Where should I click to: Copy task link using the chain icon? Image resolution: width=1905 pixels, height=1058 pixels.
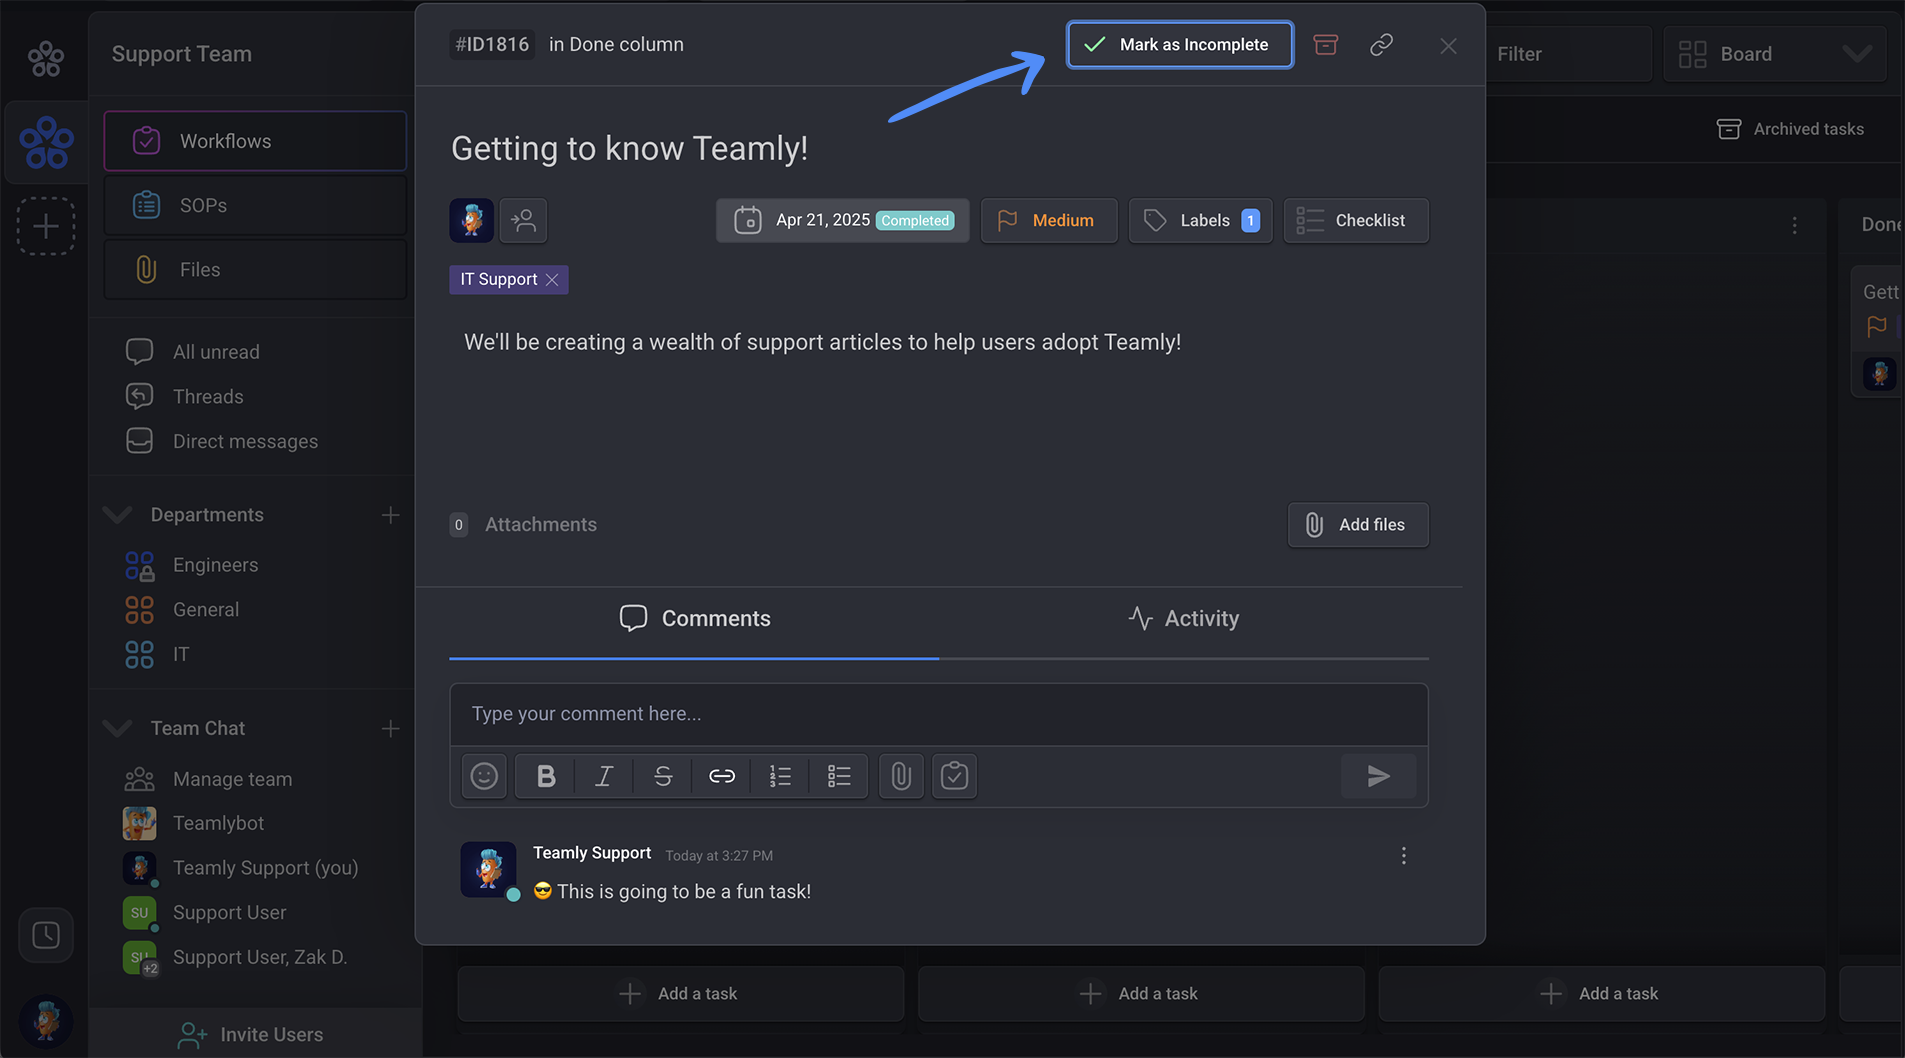pyautogui.click(x=1381, y=45)
